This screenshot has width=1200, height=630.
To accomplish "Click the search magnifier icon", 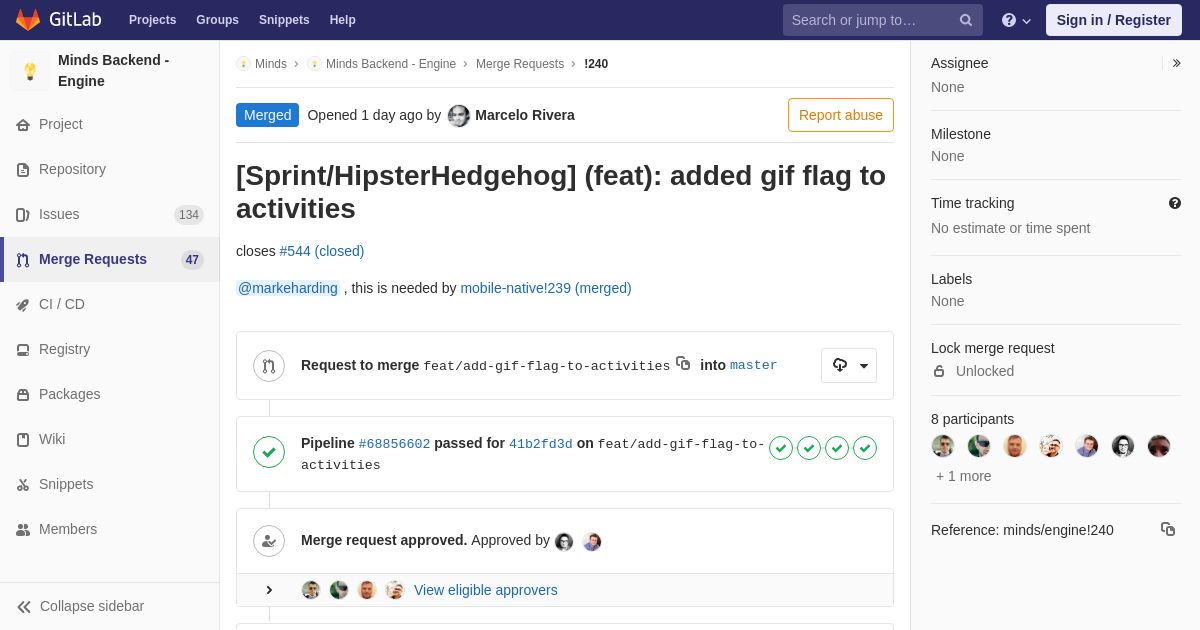I will 966,20.
